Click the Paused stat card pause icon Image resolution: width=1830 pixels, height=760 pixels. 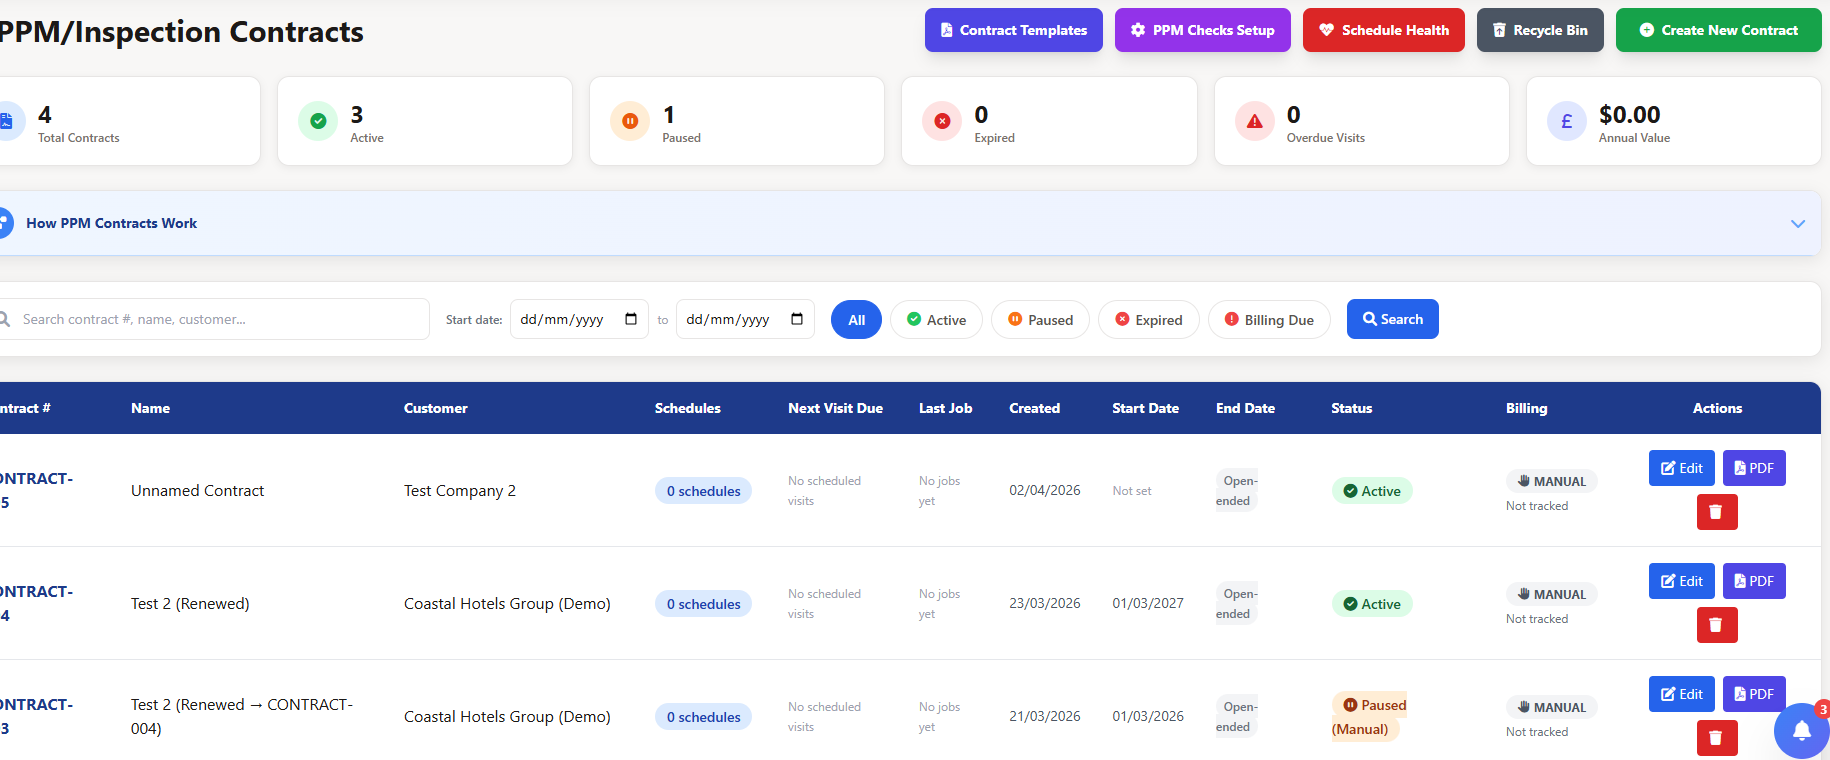point(630,121)
